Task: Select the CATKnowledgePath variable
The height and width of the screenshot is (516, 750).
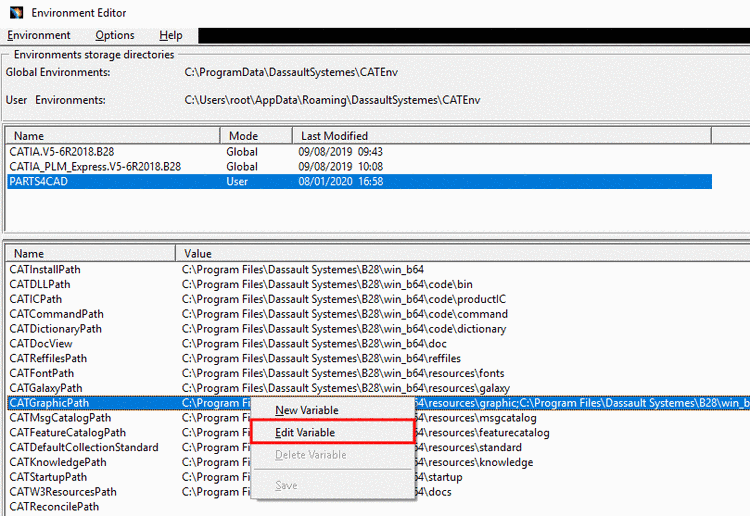Action: point(58,462)
